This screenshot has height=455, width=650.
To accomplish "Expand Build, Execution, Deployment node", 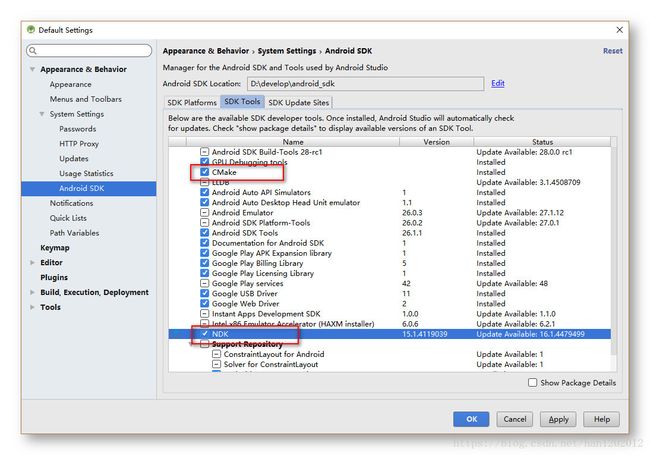I will pos(32,292).
